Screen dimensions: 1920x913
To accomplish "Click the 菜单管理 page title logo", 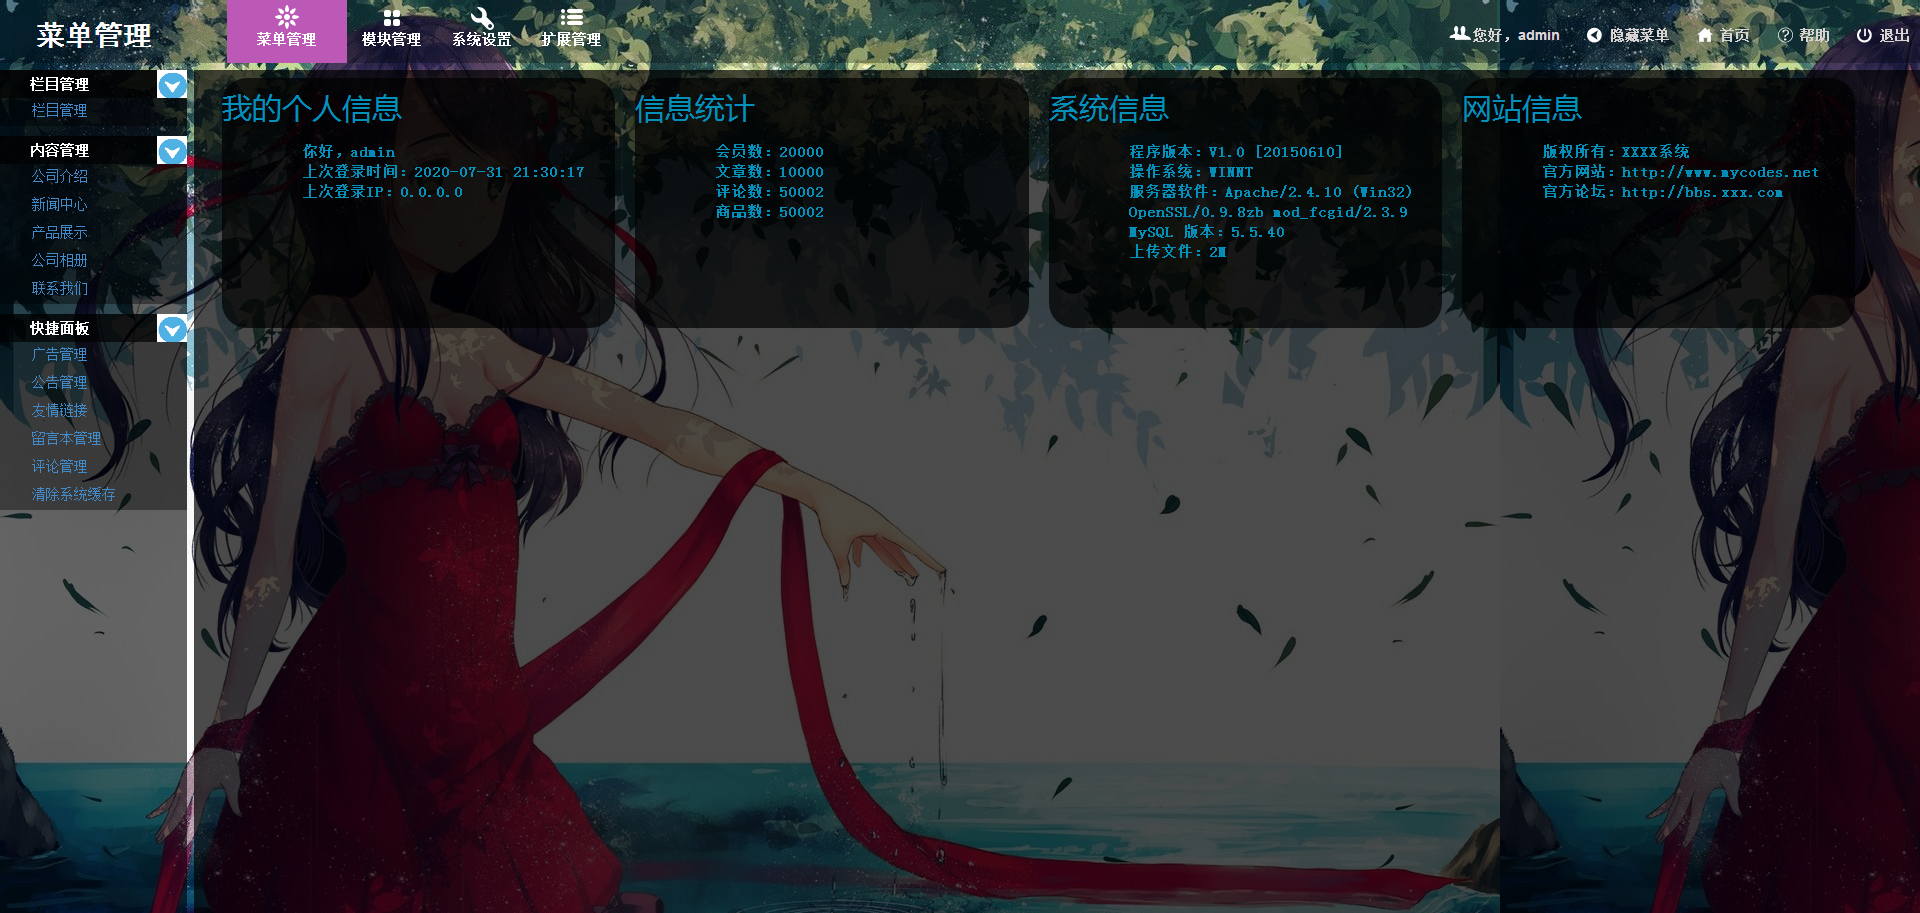I will tap(94, 35).
